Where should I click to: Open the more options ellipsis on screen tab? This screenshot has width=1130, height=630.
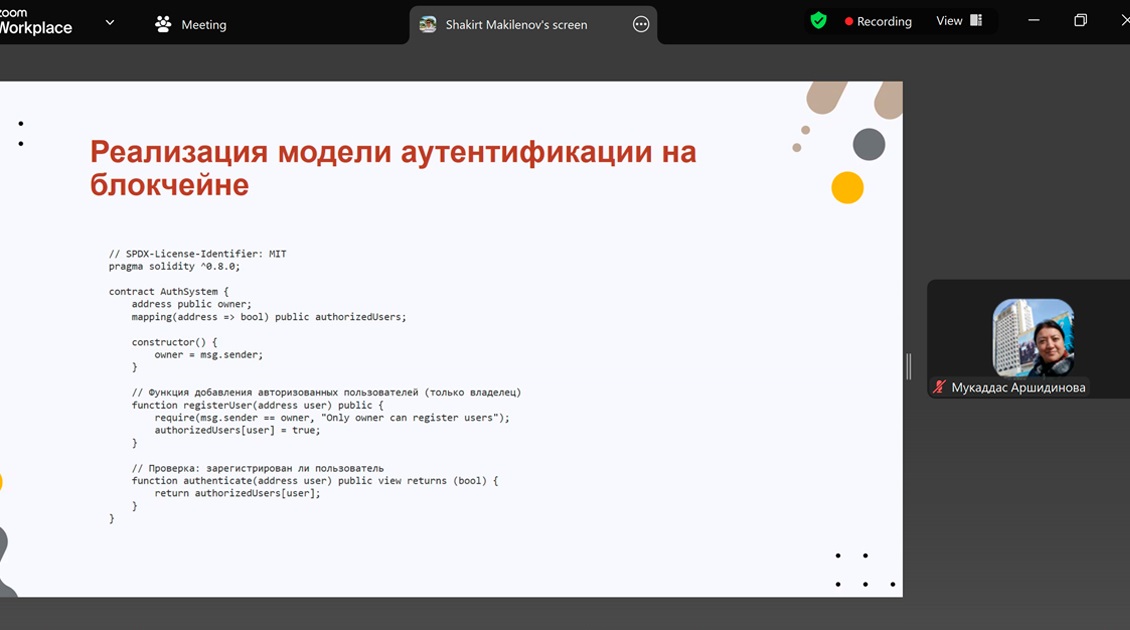tap(641, 25)
